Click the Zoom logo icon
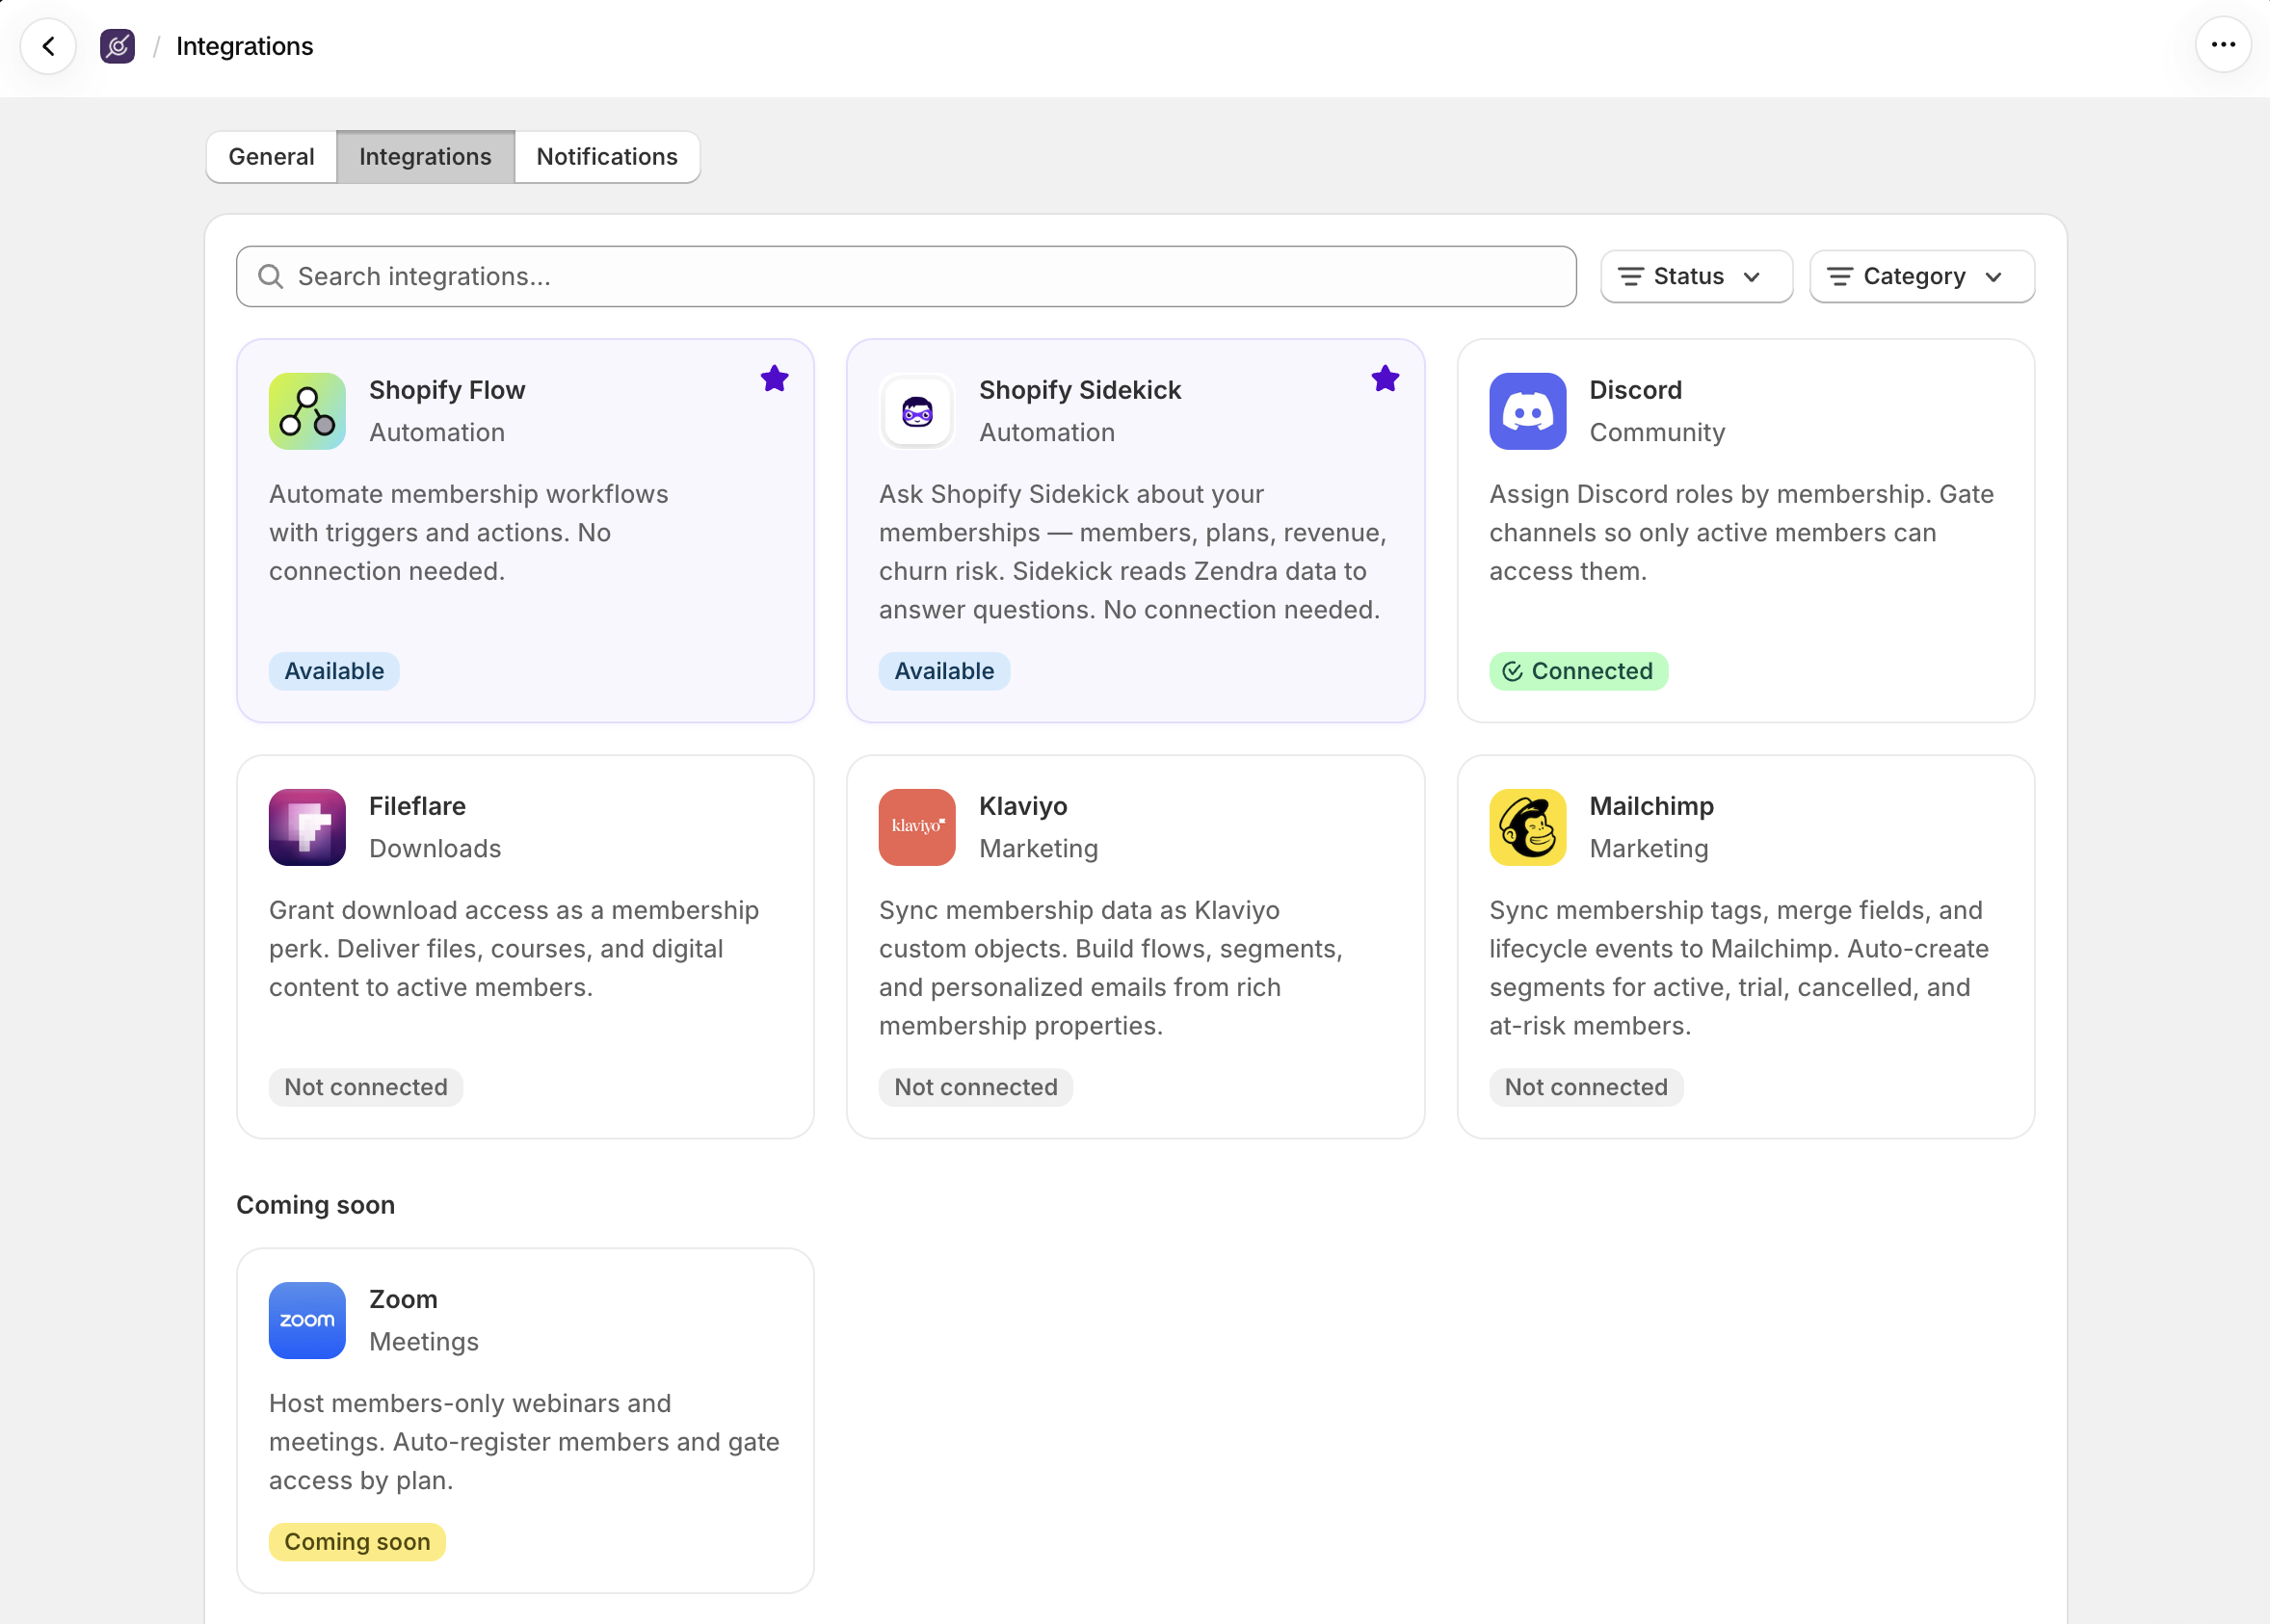 tap(307, 1320)
